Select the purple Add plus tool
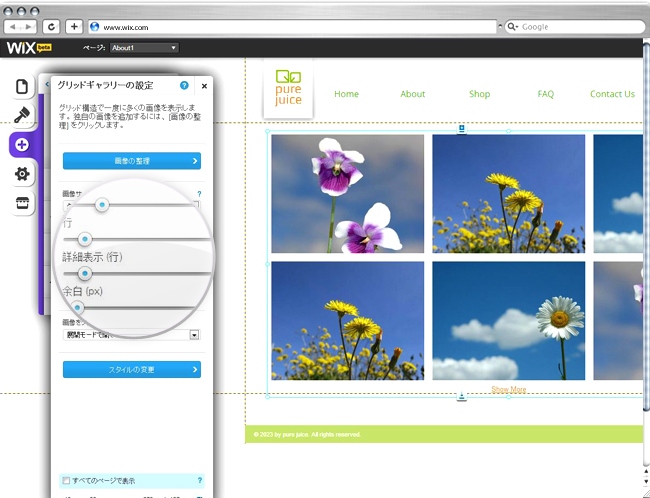 click(22, 145)
